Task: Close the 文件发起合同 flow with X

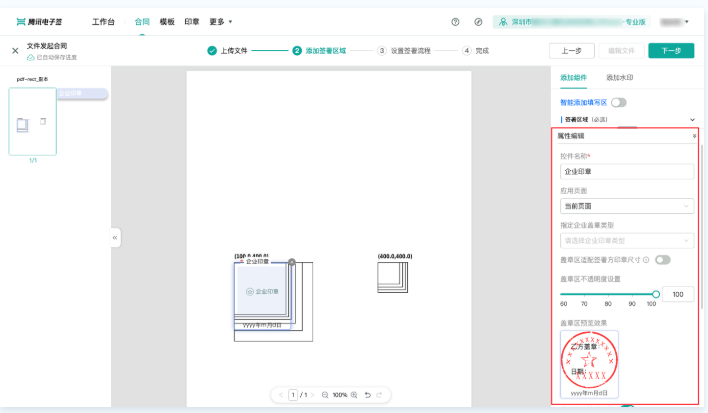Action: pos(15,51)
